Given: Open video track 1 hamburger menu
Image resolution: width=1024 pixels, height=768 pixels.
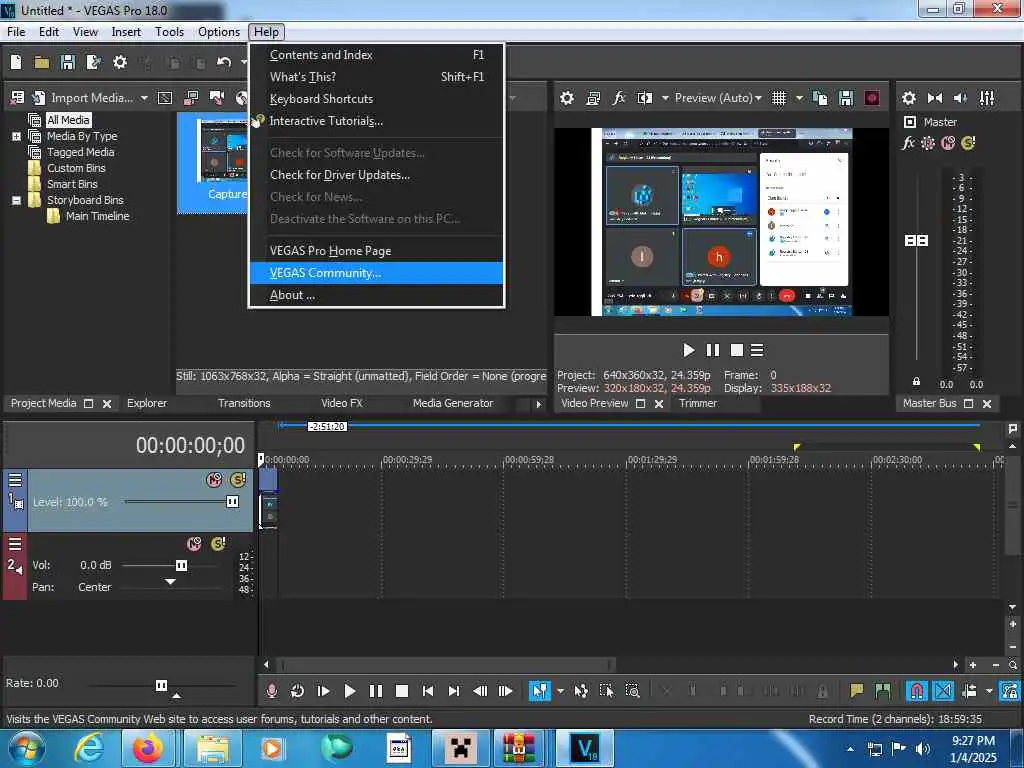Looking at the screenshot, I should click(x=15, y=480).
